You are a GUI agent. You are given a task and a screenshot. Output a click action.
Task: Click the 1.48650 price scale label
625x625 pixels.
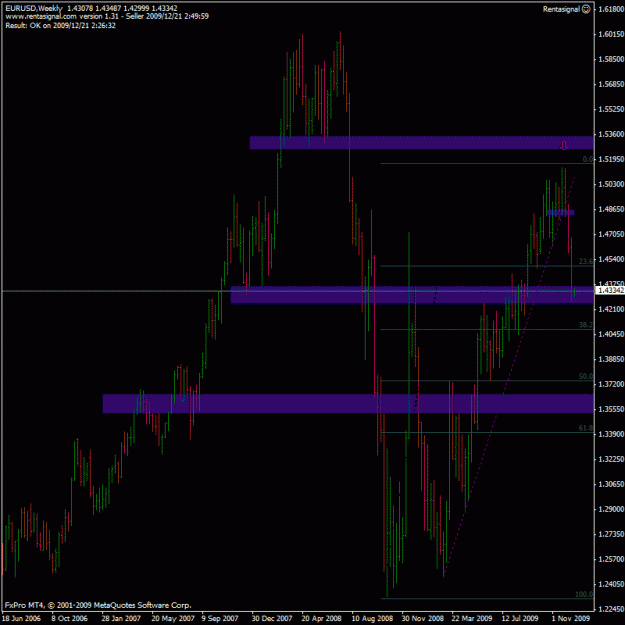tap(611, 209)
